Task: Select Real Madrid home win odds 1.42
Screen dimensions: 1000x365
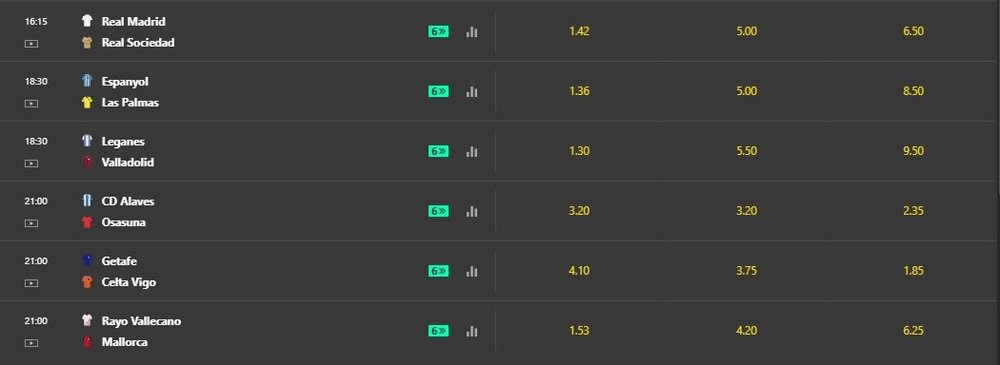Action: point(578,31)
